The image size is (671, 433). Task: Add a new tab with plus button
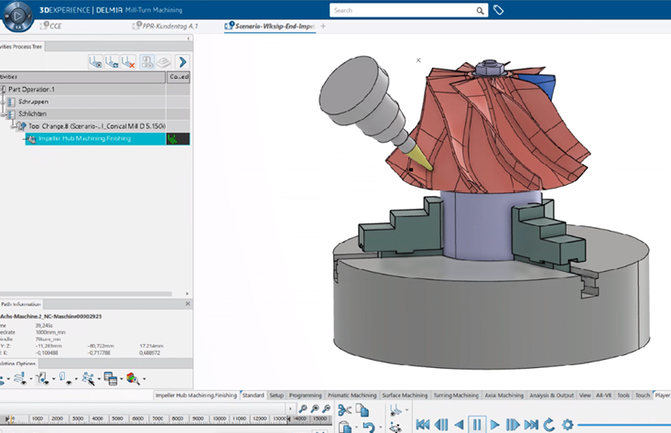coord(322,25)
